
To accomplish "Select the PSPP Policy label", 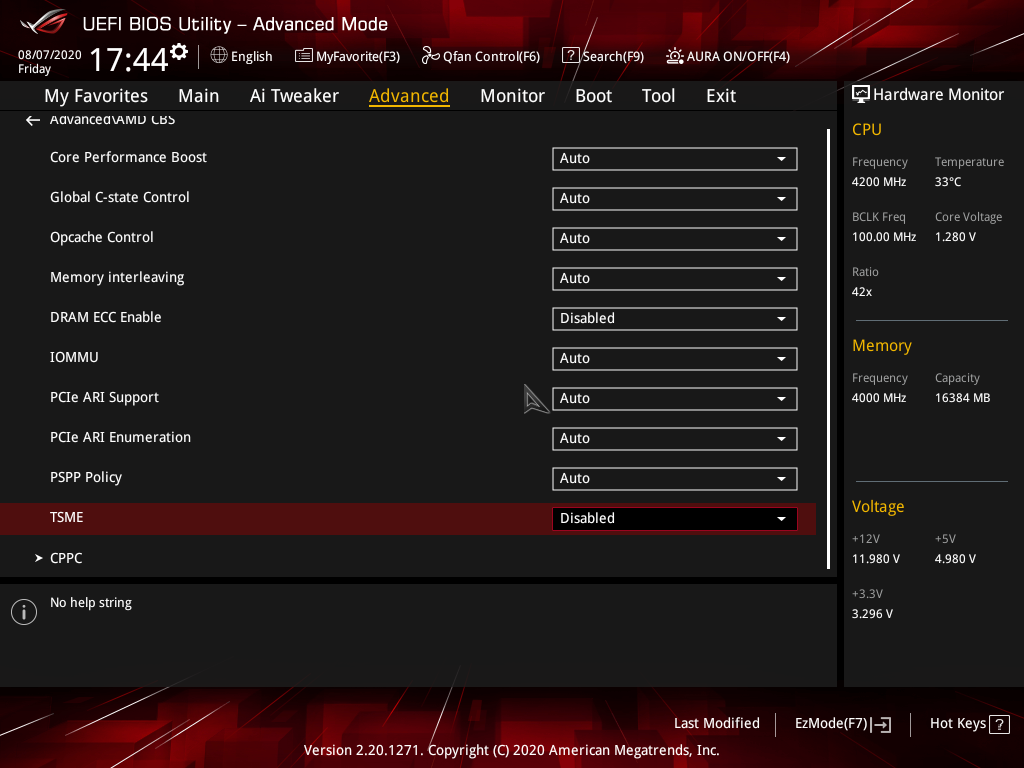I will pos(86,477).
